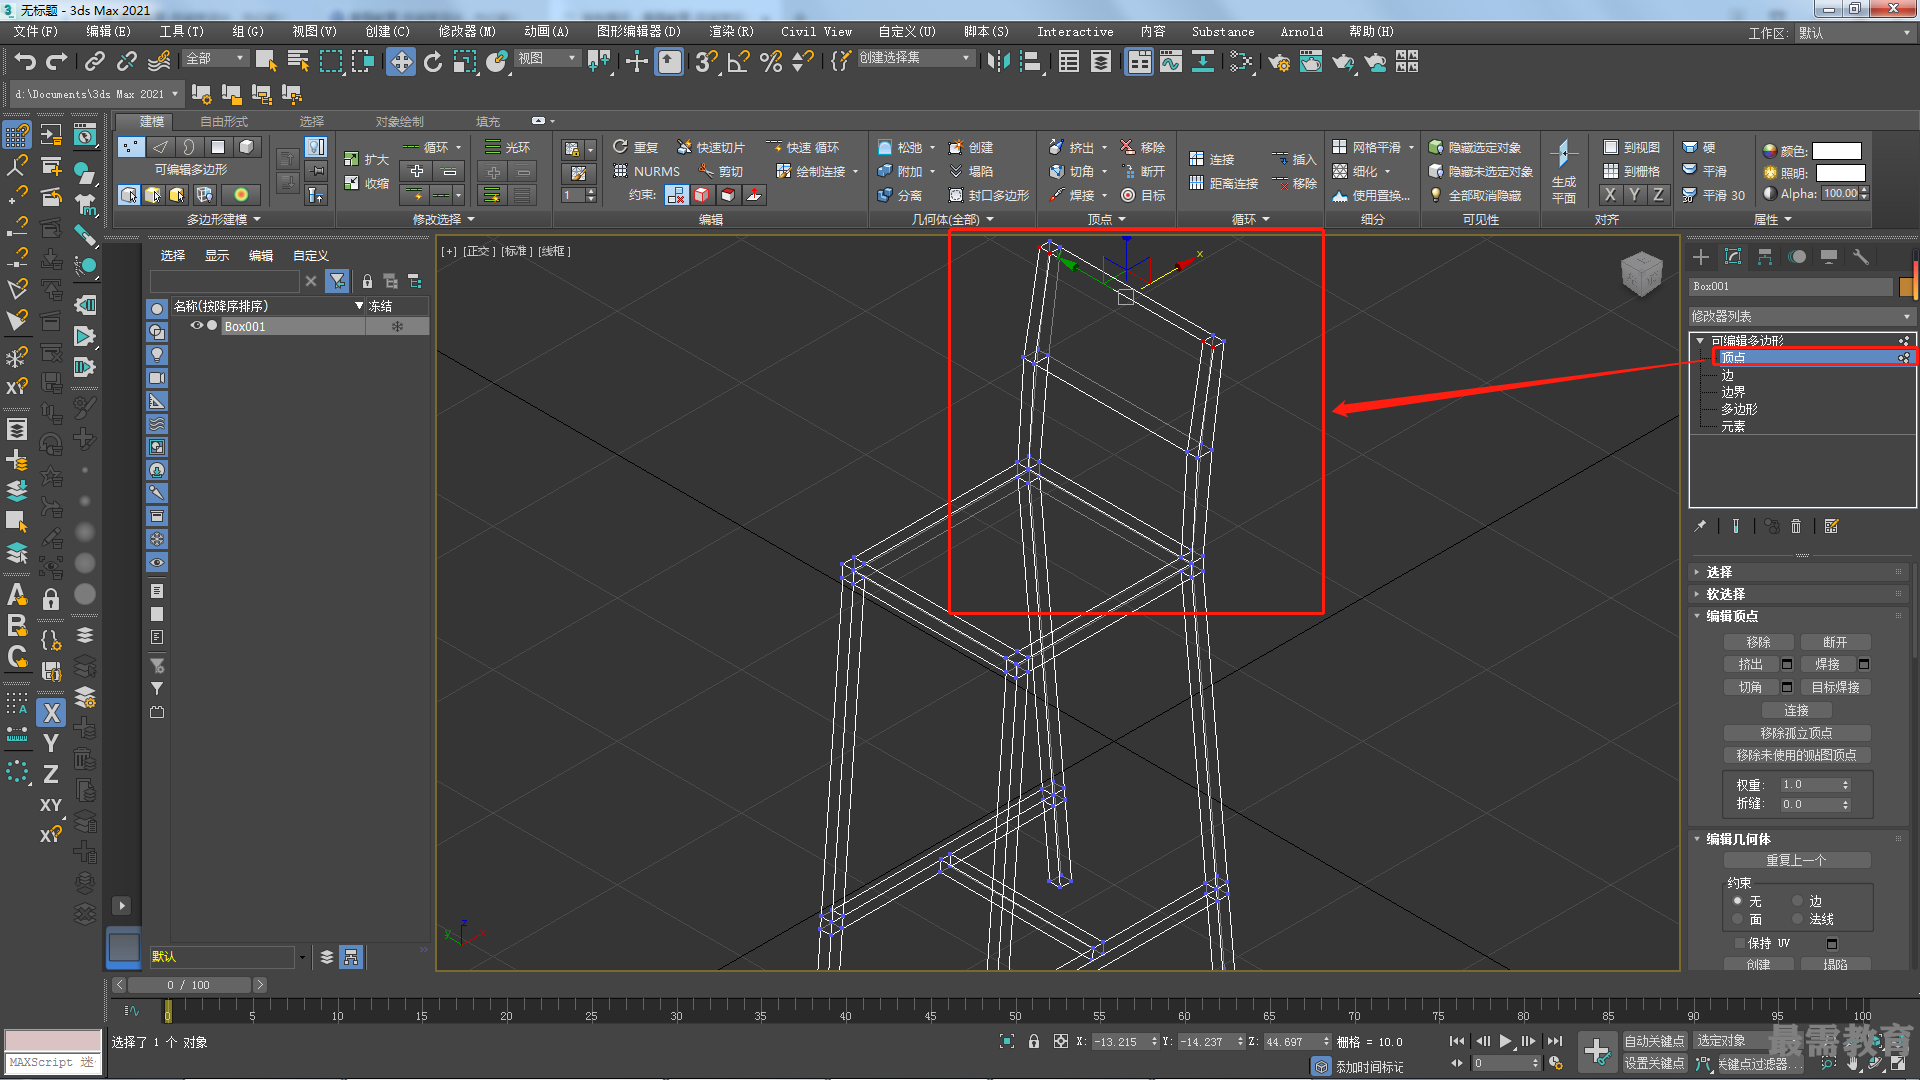
Task: Select Element sub-object level in ribbon
Action: (x=247, y=147)
